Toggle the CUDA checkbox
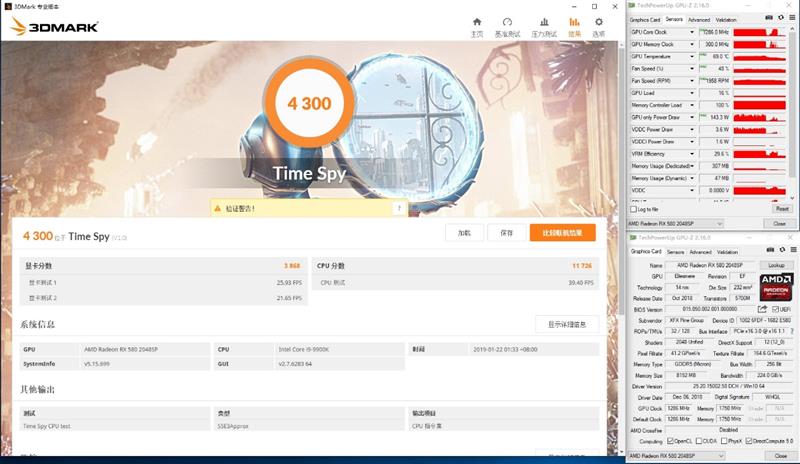The width and height of the screenshot is (800, 464). 698,441
